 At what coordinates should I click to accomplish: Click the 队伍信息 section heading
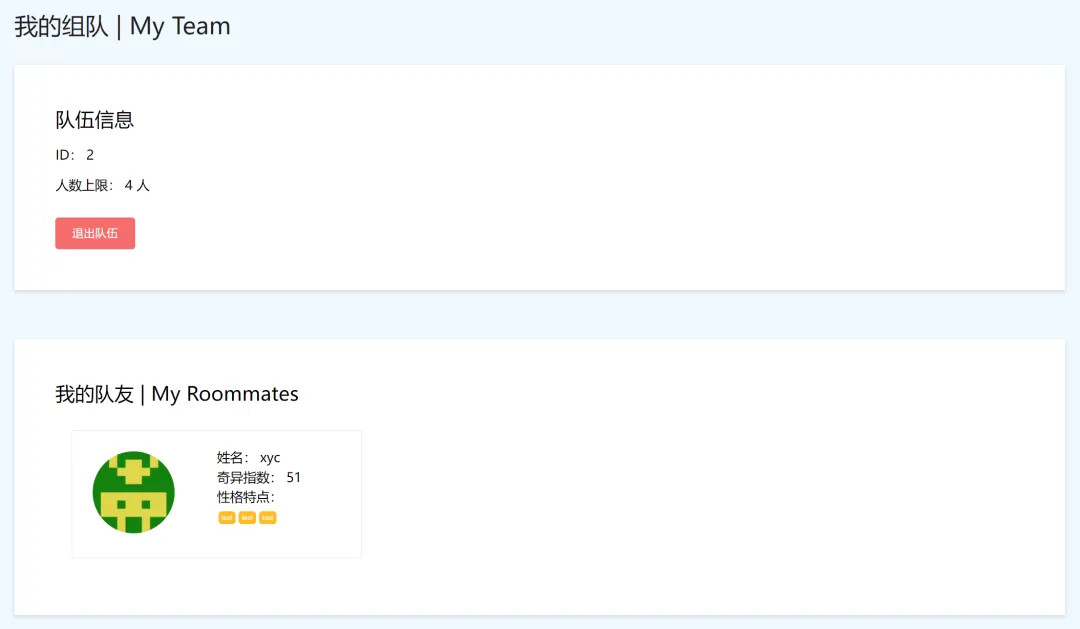click(x=94, y=120)
